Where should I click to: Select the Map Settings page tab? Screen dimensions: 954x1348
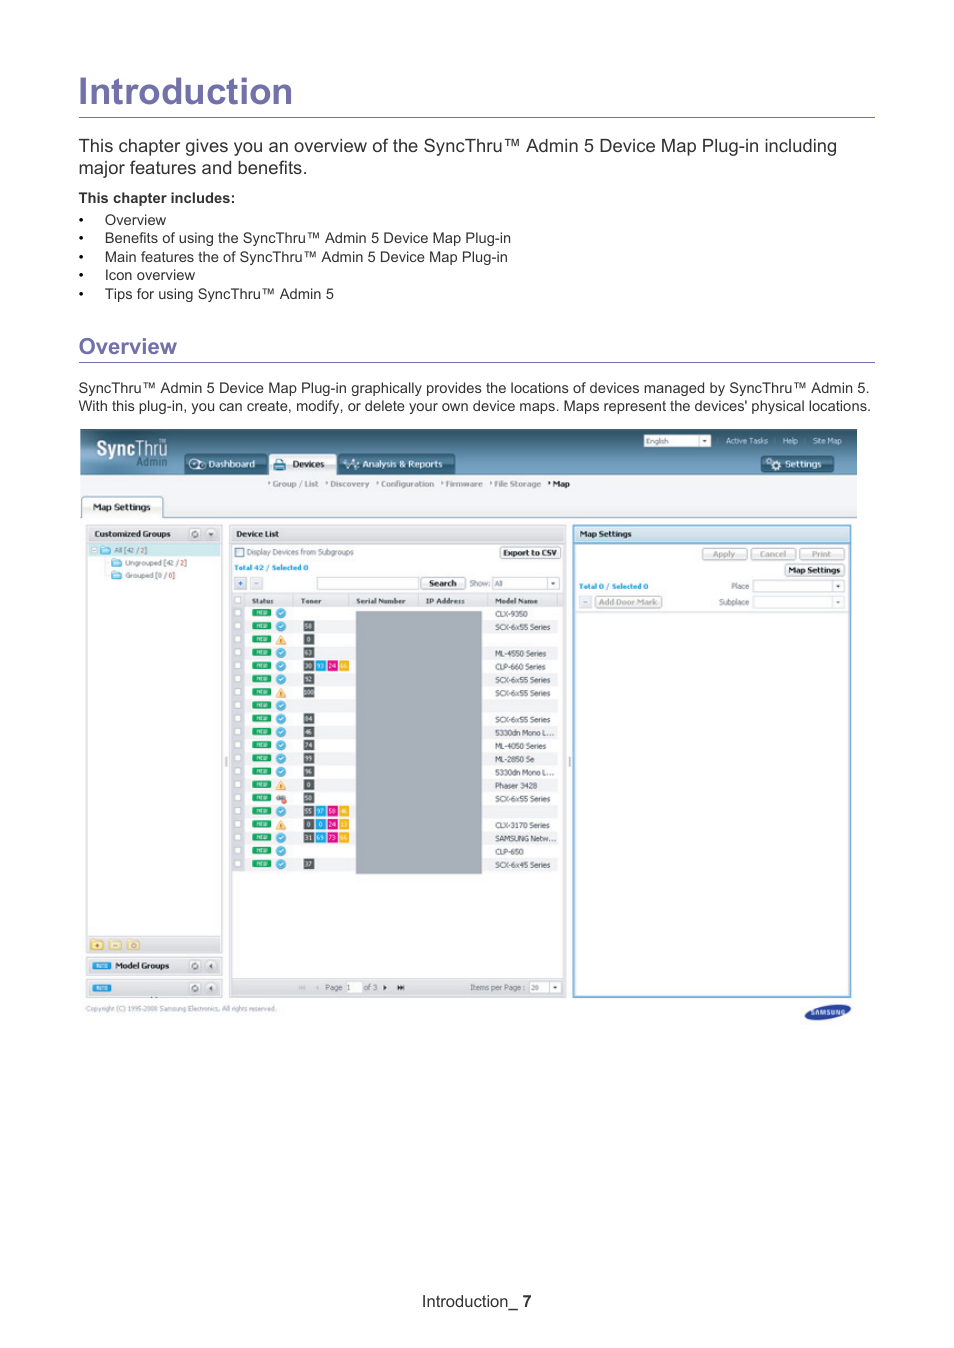click(122, 507)
